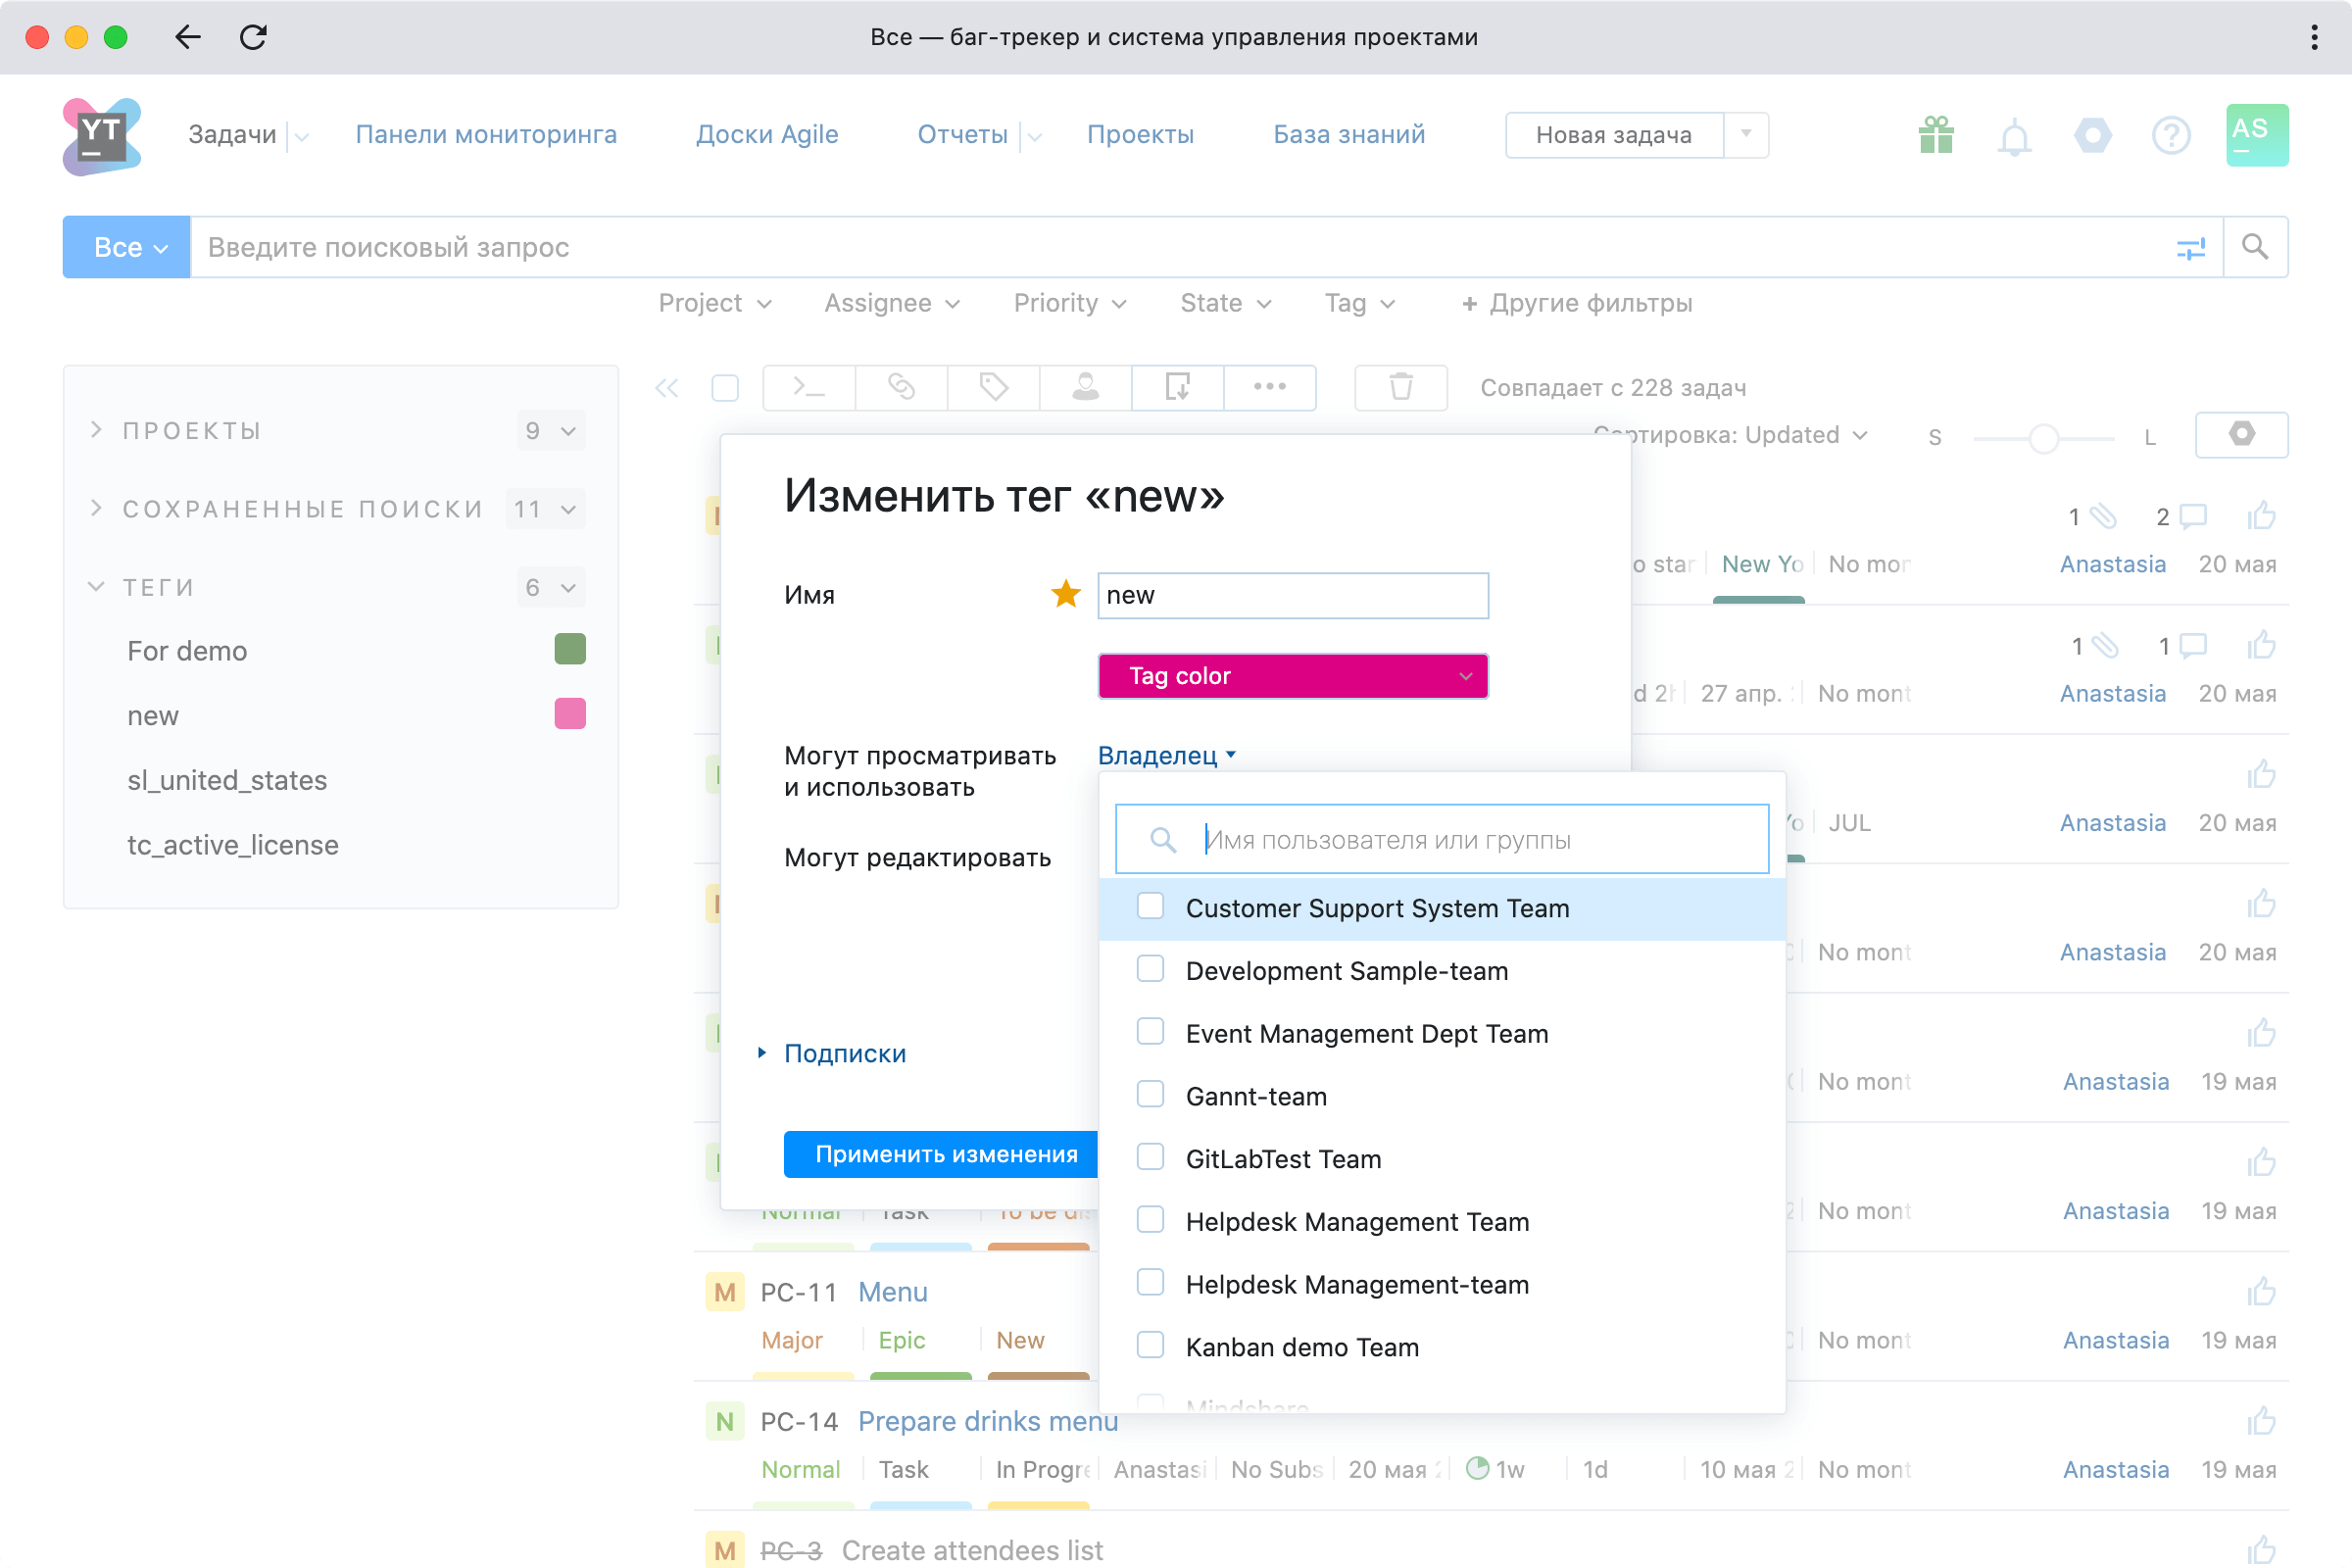The image size is (2352, 1568).
Task: Open the Задачи menu
Action: click(232, 135)
